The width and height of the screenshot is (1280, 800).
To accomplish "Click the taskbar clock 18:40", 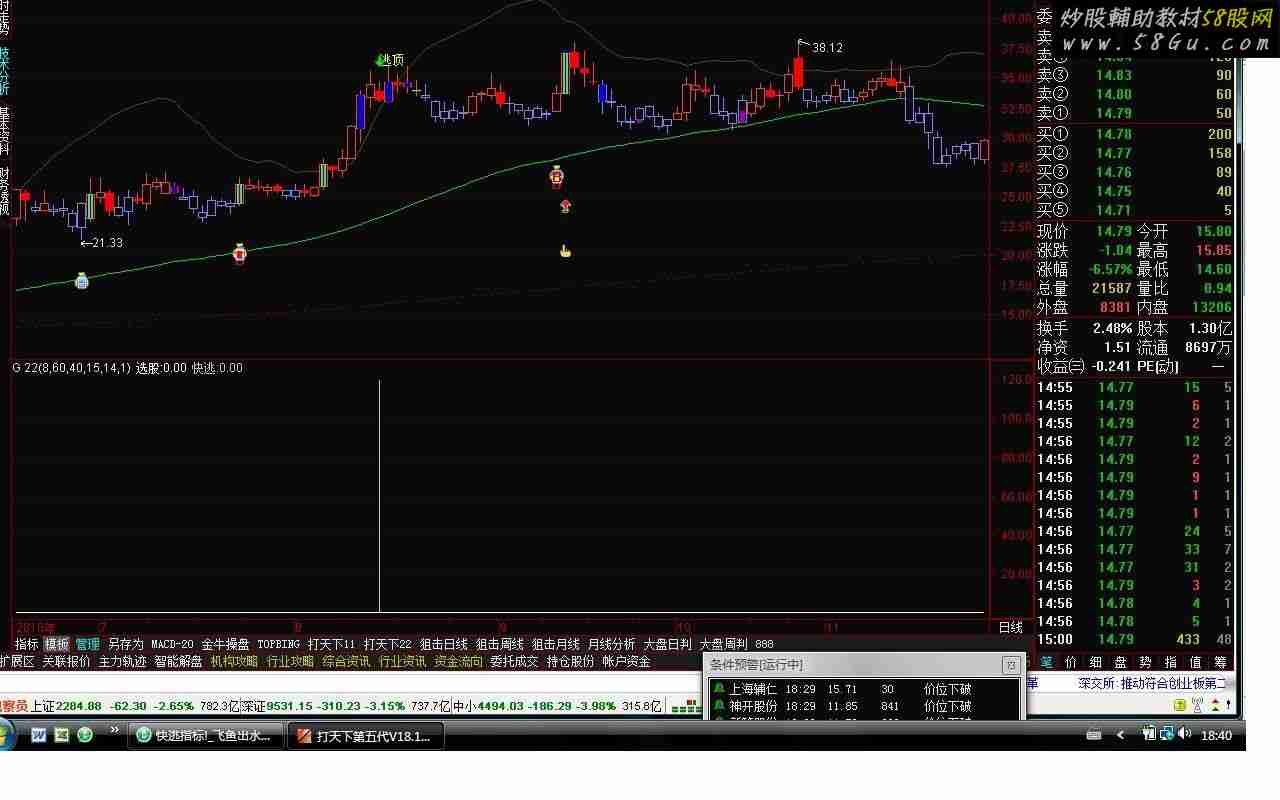I will pyautogui.click(x=1216, y=735).
